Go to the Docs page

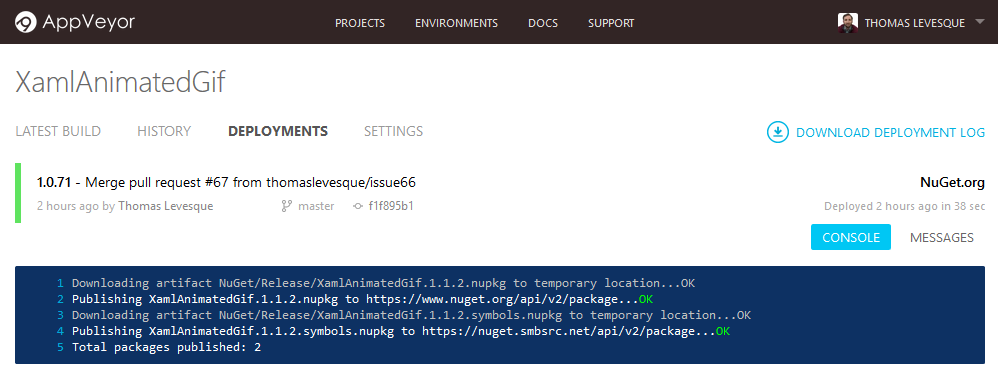point(543,23)
